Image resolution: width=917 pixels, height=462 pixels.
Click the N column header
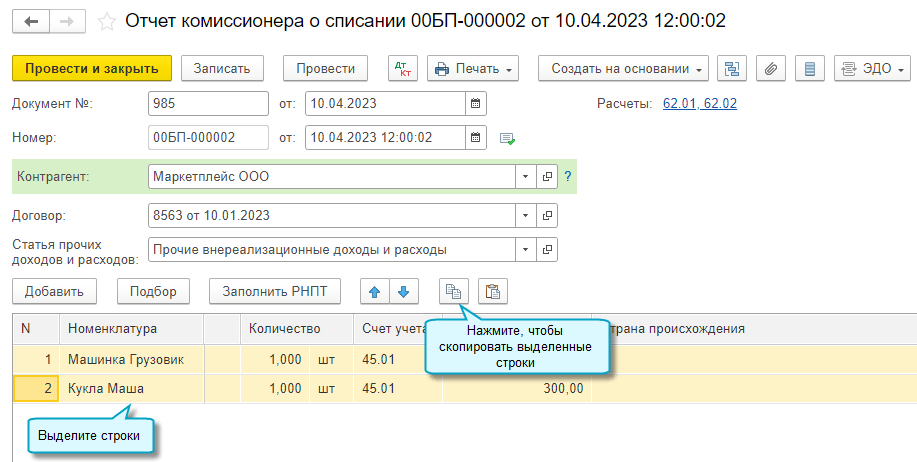tap(36, 329)
